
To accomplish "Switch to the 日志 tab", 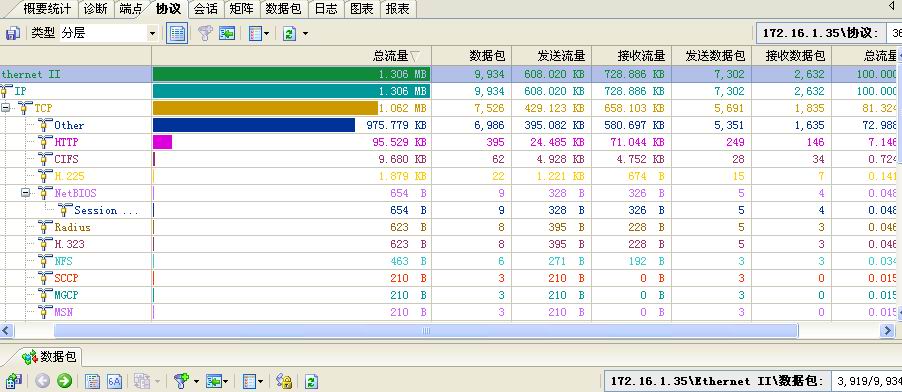I will pyautogui.click(x=326, y=9).
